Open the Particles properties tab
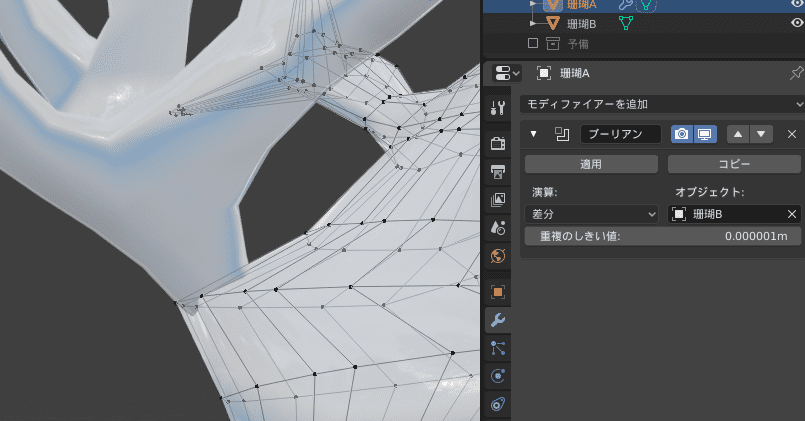Image resolution: width=805 pixels, height=421 pixels. tap(497, 348)
